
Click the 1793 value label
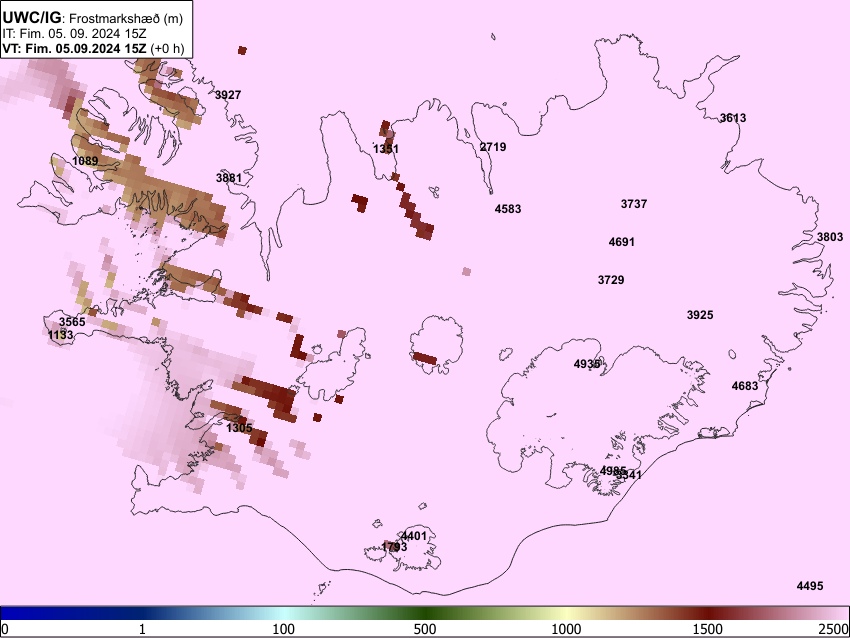point(394,547)
